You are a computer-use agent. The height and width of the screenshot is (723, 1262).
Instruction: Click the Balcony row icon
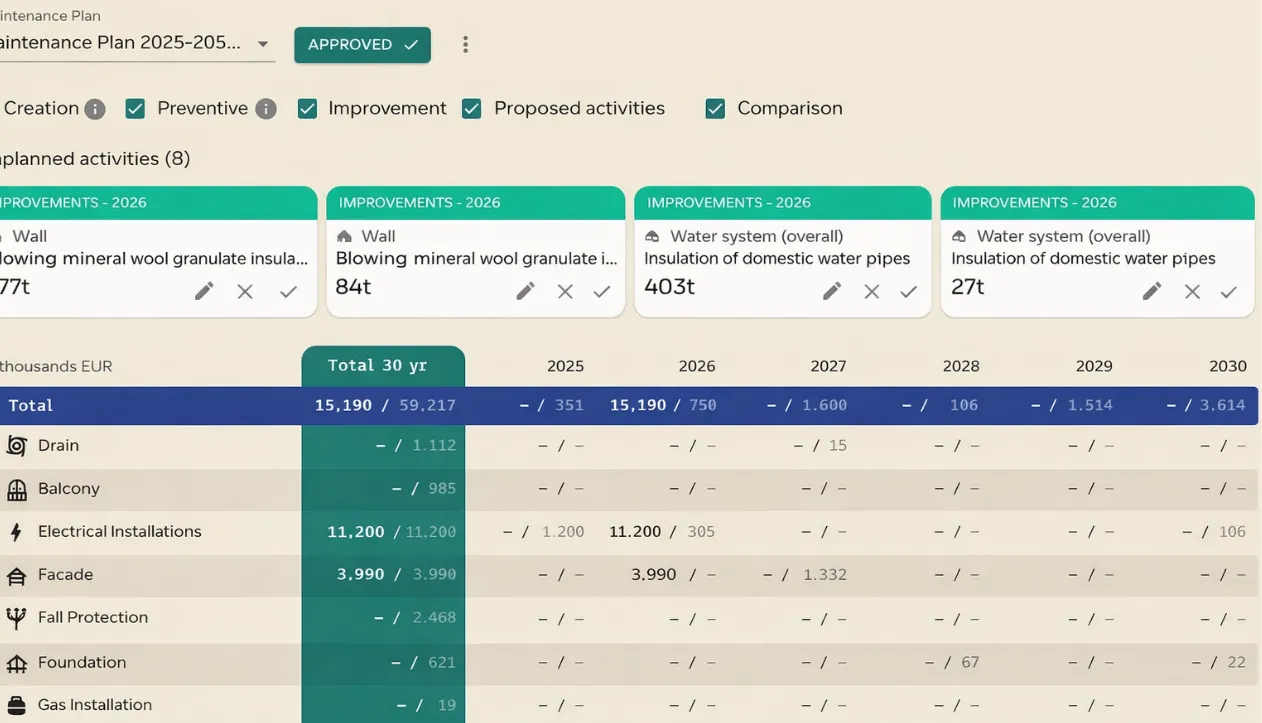(x=16, y=489)
